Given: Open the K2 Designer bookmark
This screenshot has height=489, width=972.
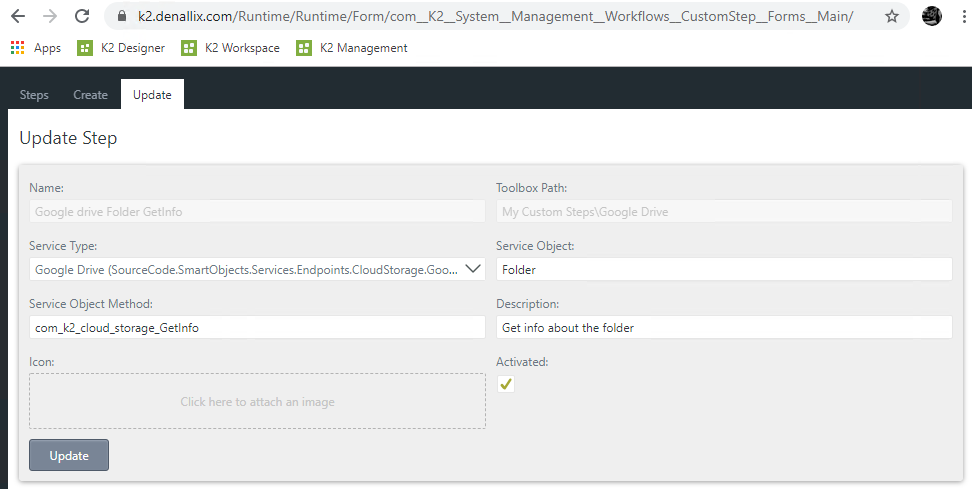Looking at the screenshot, I should [121, 48].
